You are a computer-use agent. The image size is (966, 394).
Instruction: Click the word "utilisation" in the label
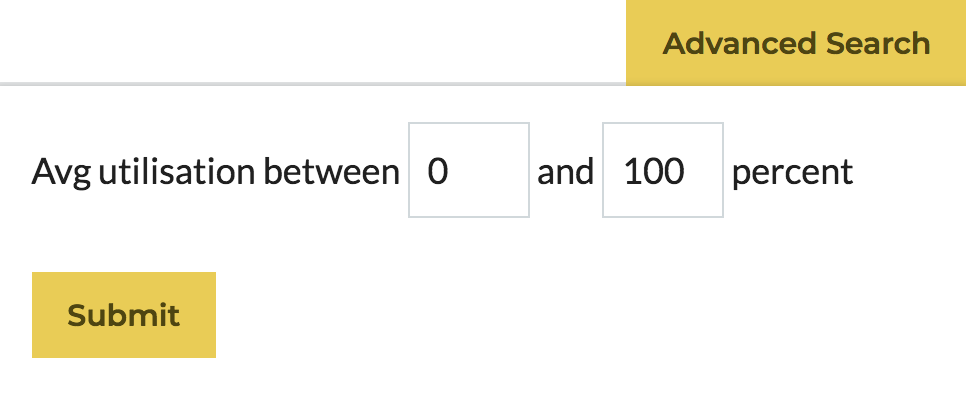pos(176,172)
